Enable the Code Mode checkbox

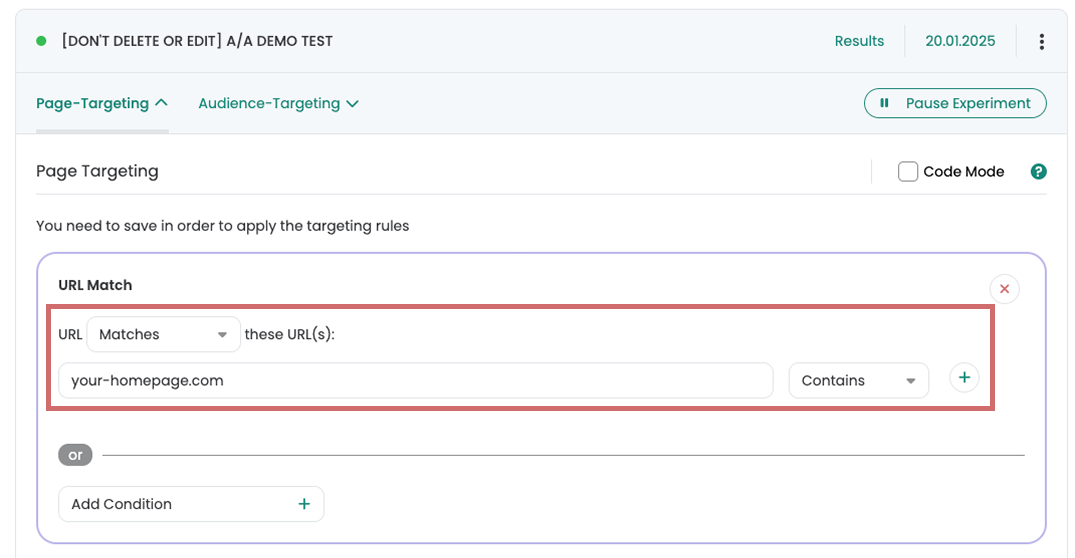pos(908,171)
